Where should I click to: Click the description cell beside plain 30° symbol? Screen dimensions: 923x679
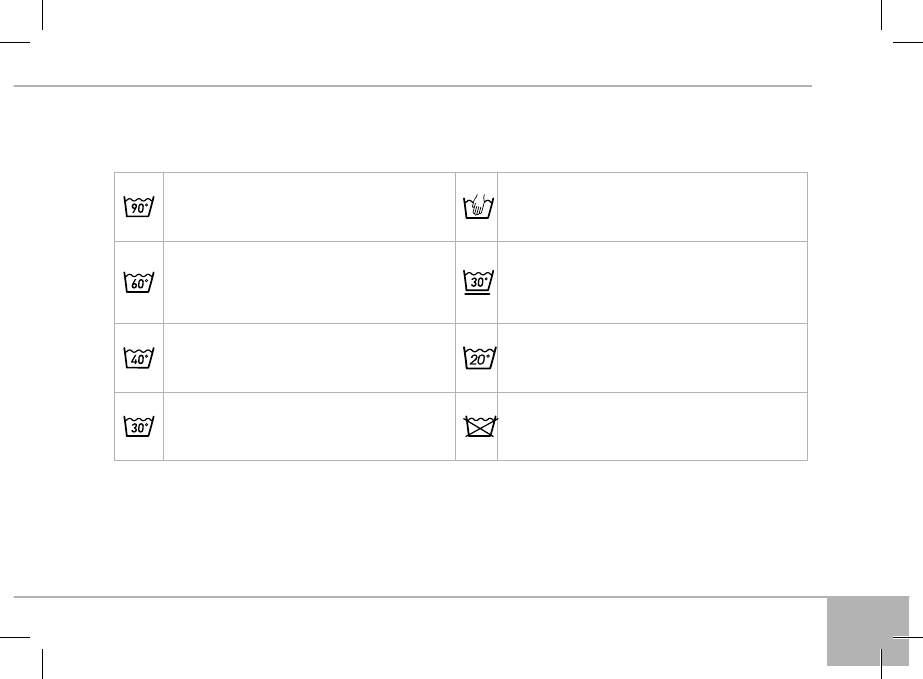point(309,426)
